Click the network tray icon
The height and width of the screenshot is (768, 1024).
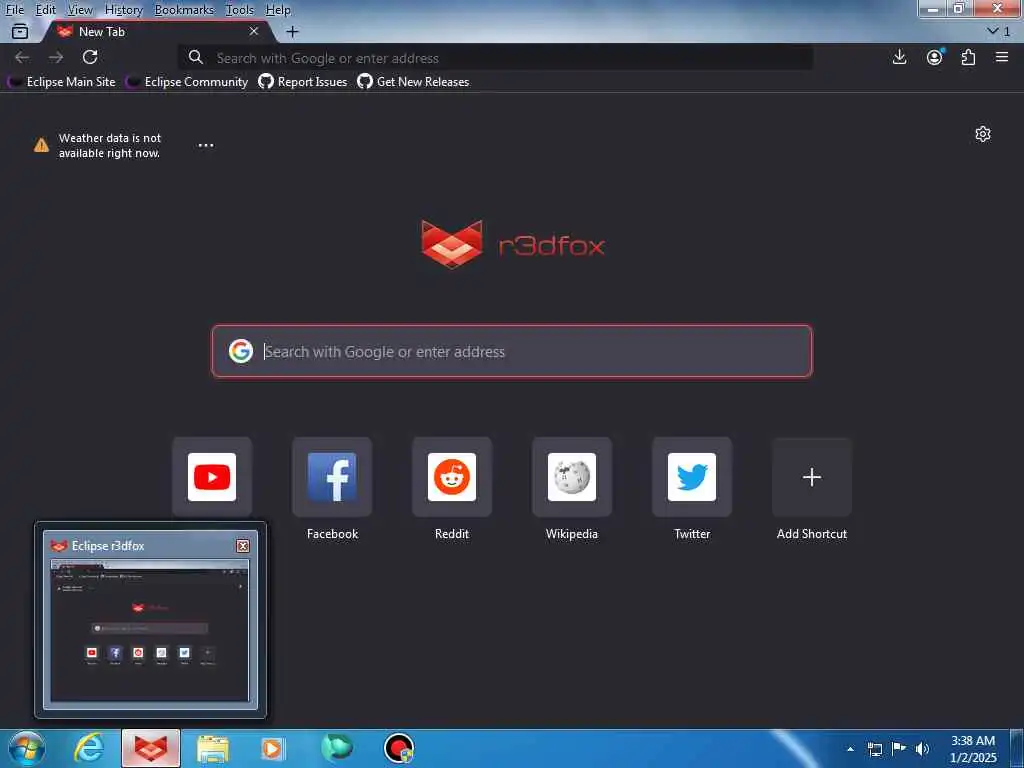pos(875,749)
